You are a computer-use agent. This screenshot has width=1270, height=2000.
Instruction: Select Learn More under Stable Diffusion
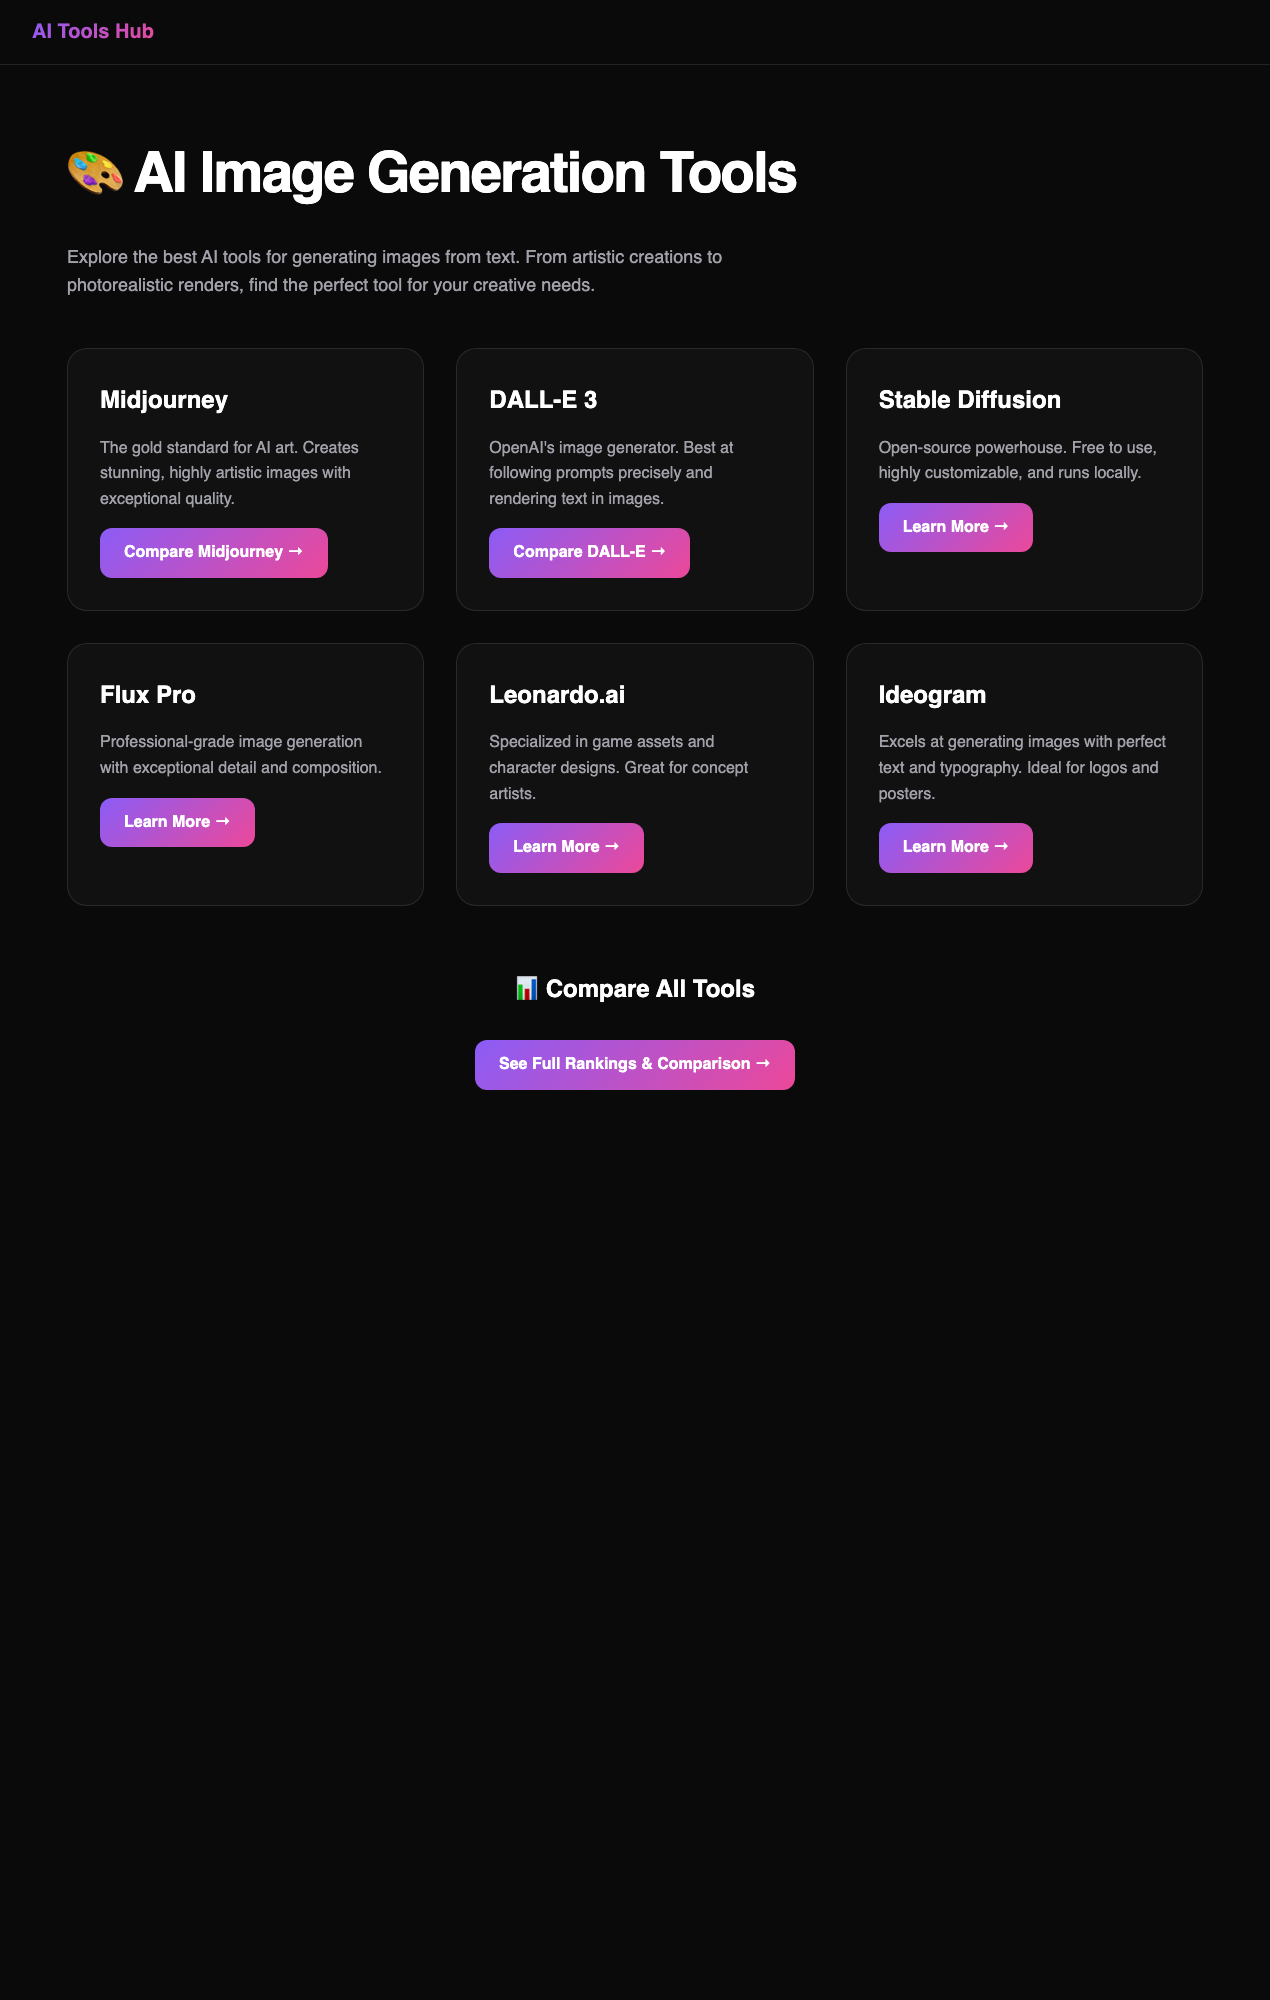pyautogui.click(x=955, y=527)
